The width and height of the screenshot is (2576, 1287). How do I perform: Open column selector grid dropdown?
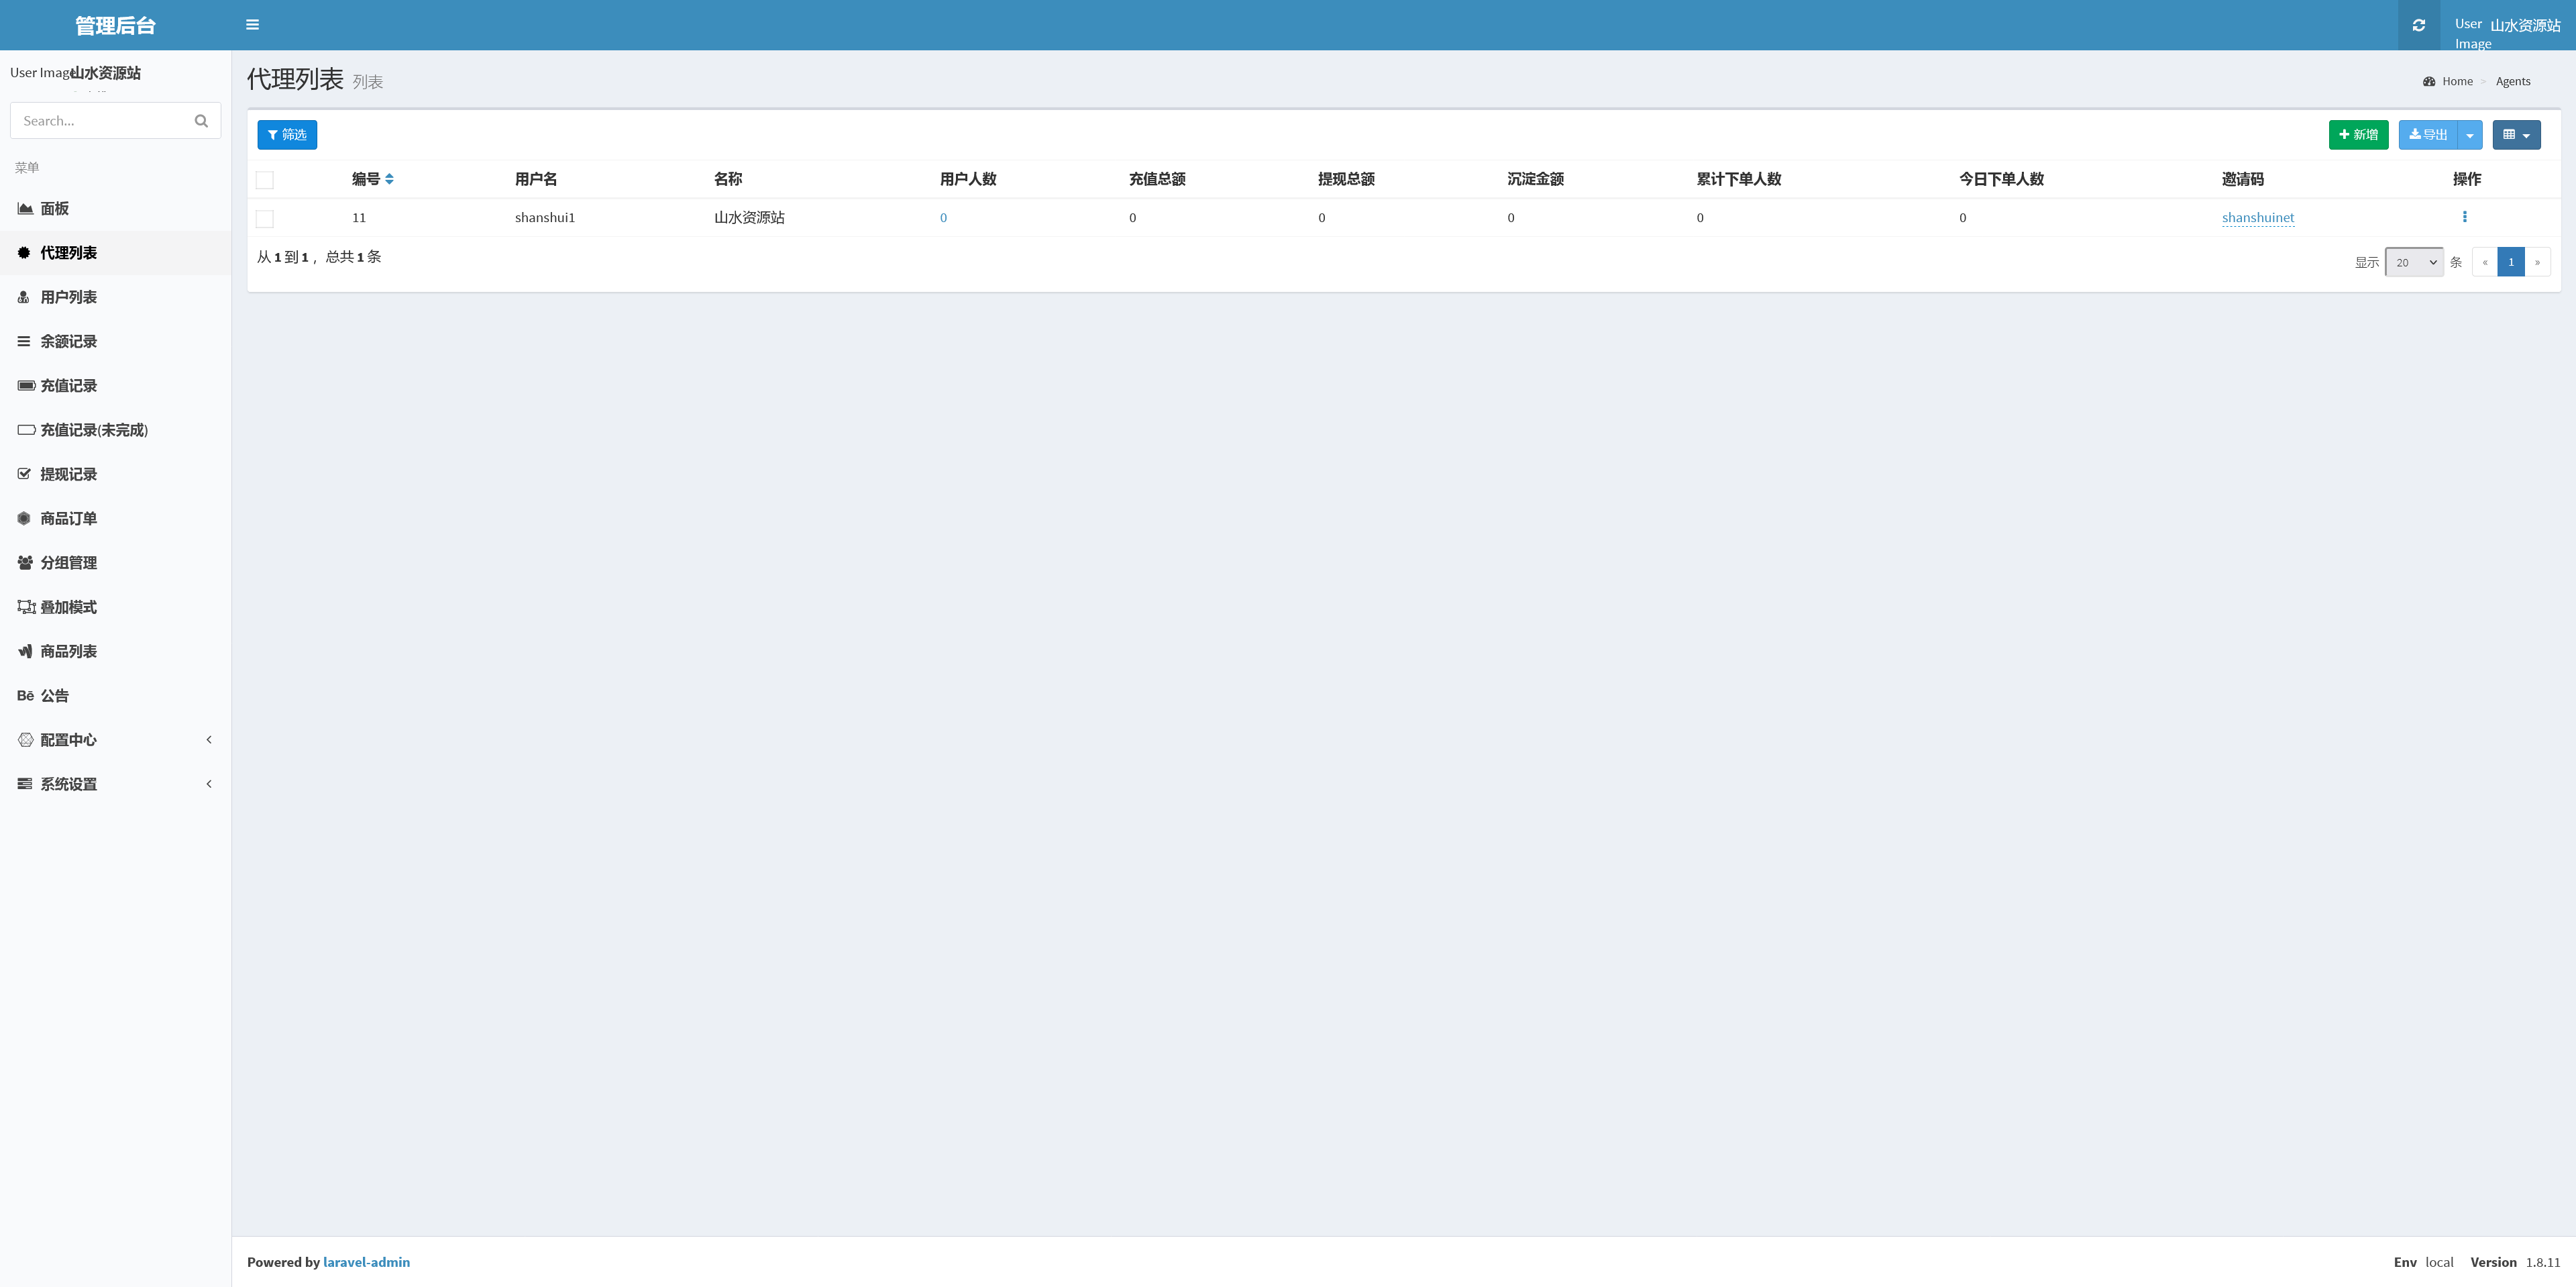tap(2516, 135)
